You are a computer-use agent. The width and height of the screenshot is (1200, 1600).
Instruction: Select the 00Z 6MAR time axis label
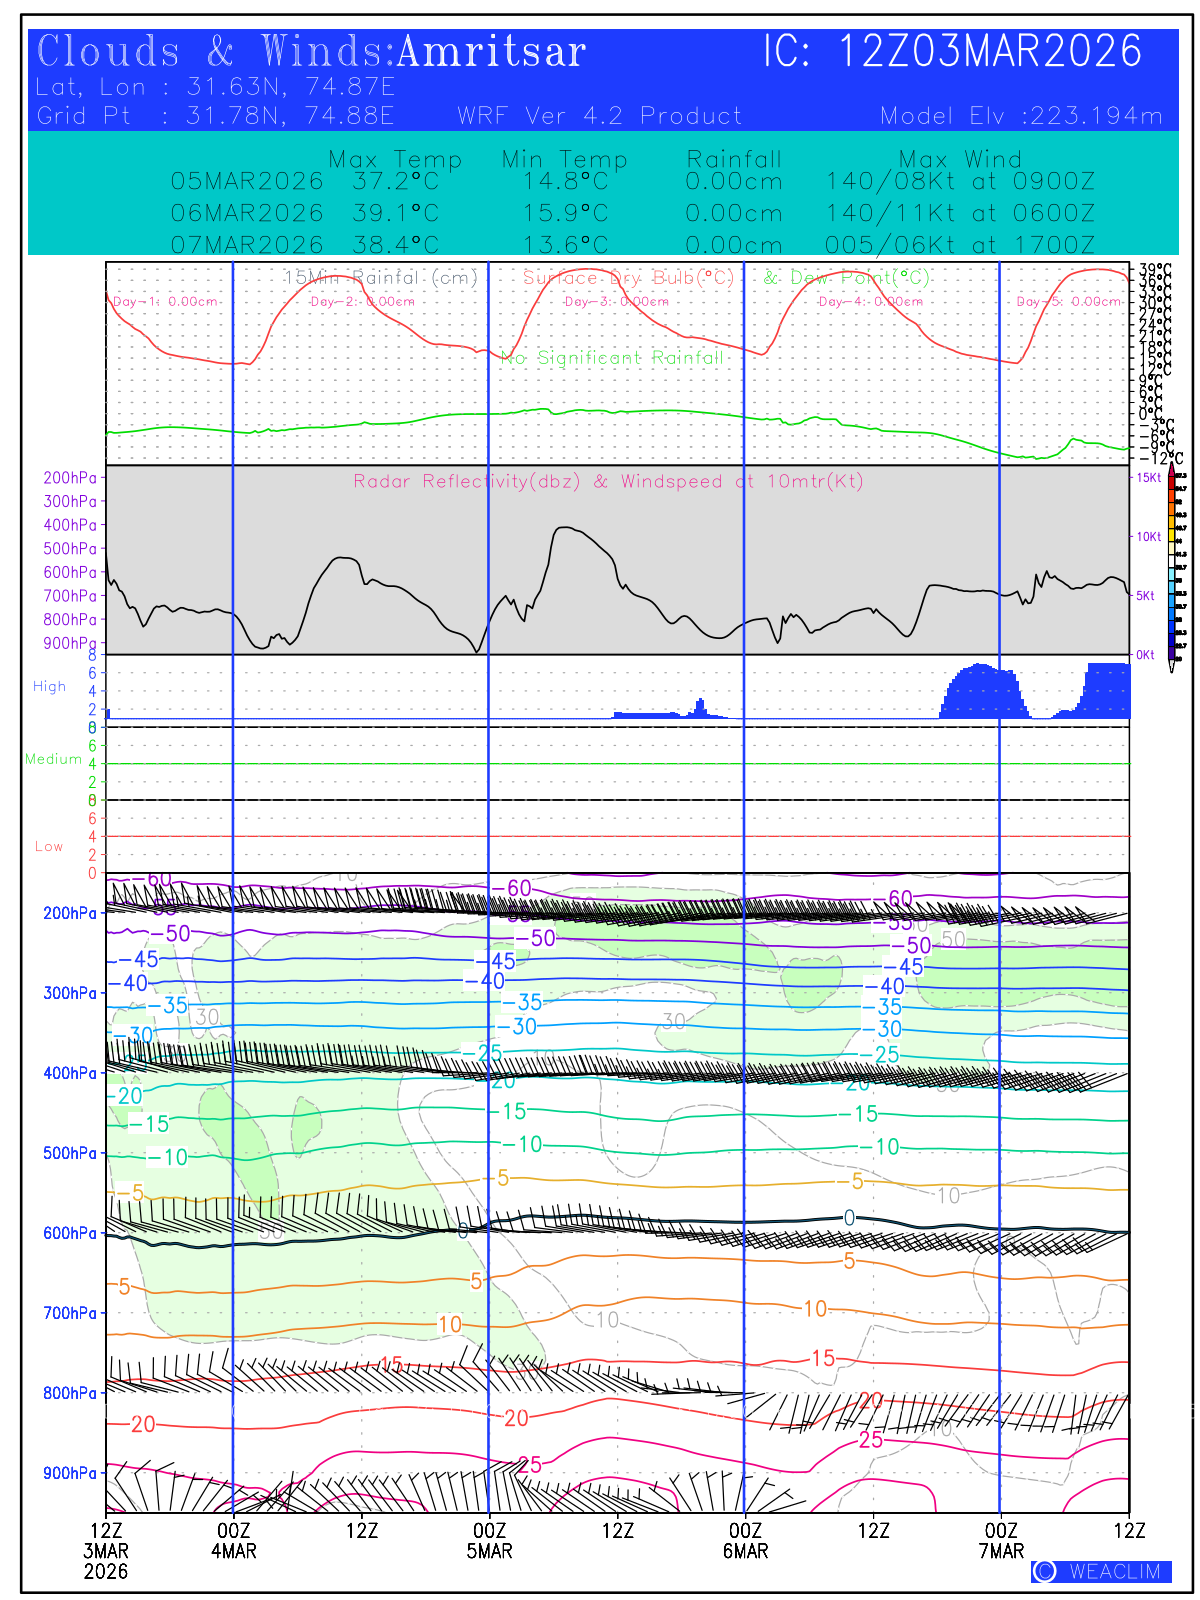(x=745, y=1541)
